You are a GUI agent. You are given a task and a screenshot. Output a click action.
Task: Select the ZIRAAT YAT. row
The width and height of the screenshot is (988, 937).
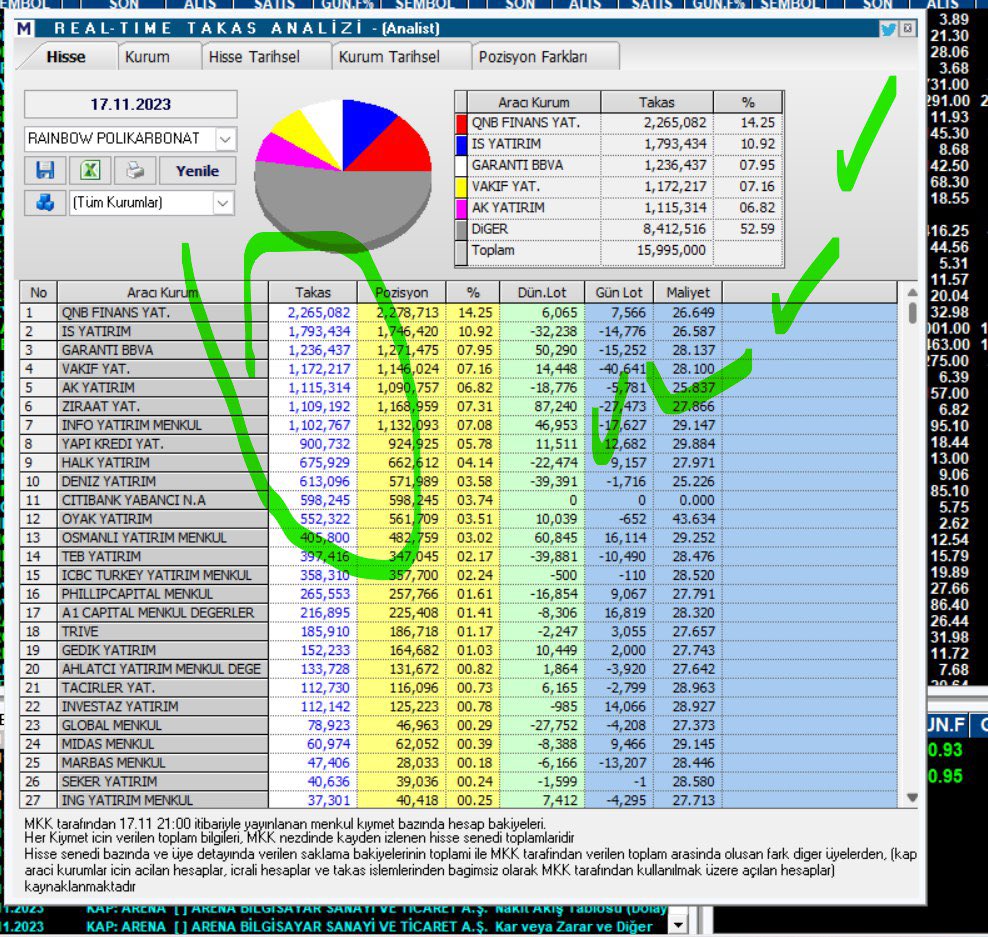point(459,406)
